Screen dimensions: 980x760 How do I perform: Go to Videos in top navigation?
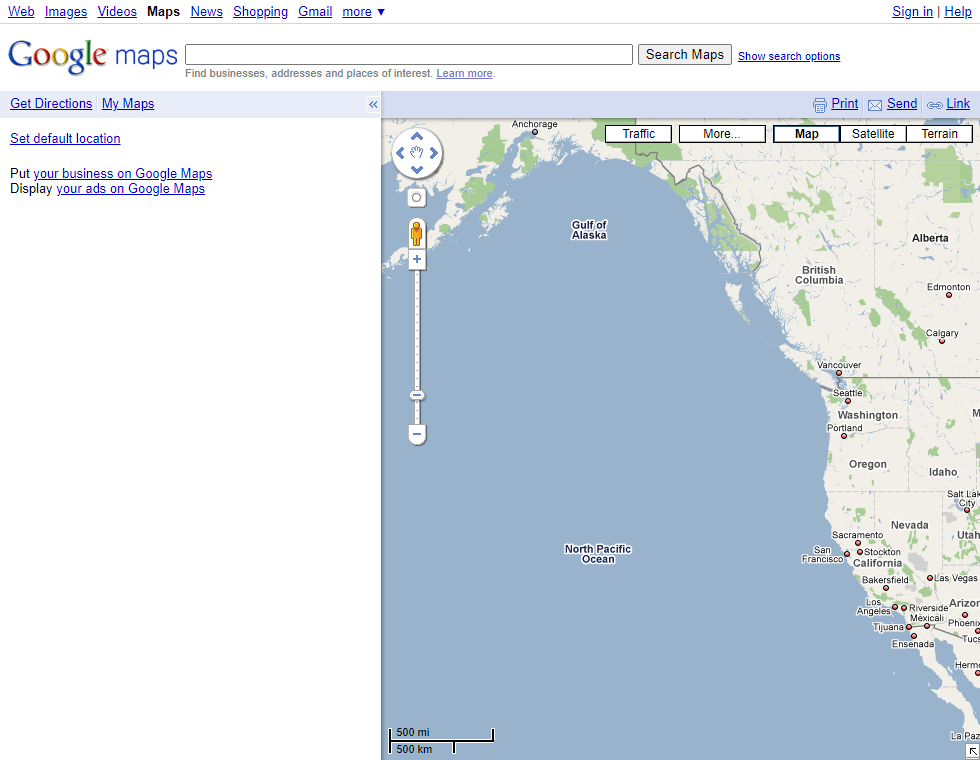(x=117, y=12)
